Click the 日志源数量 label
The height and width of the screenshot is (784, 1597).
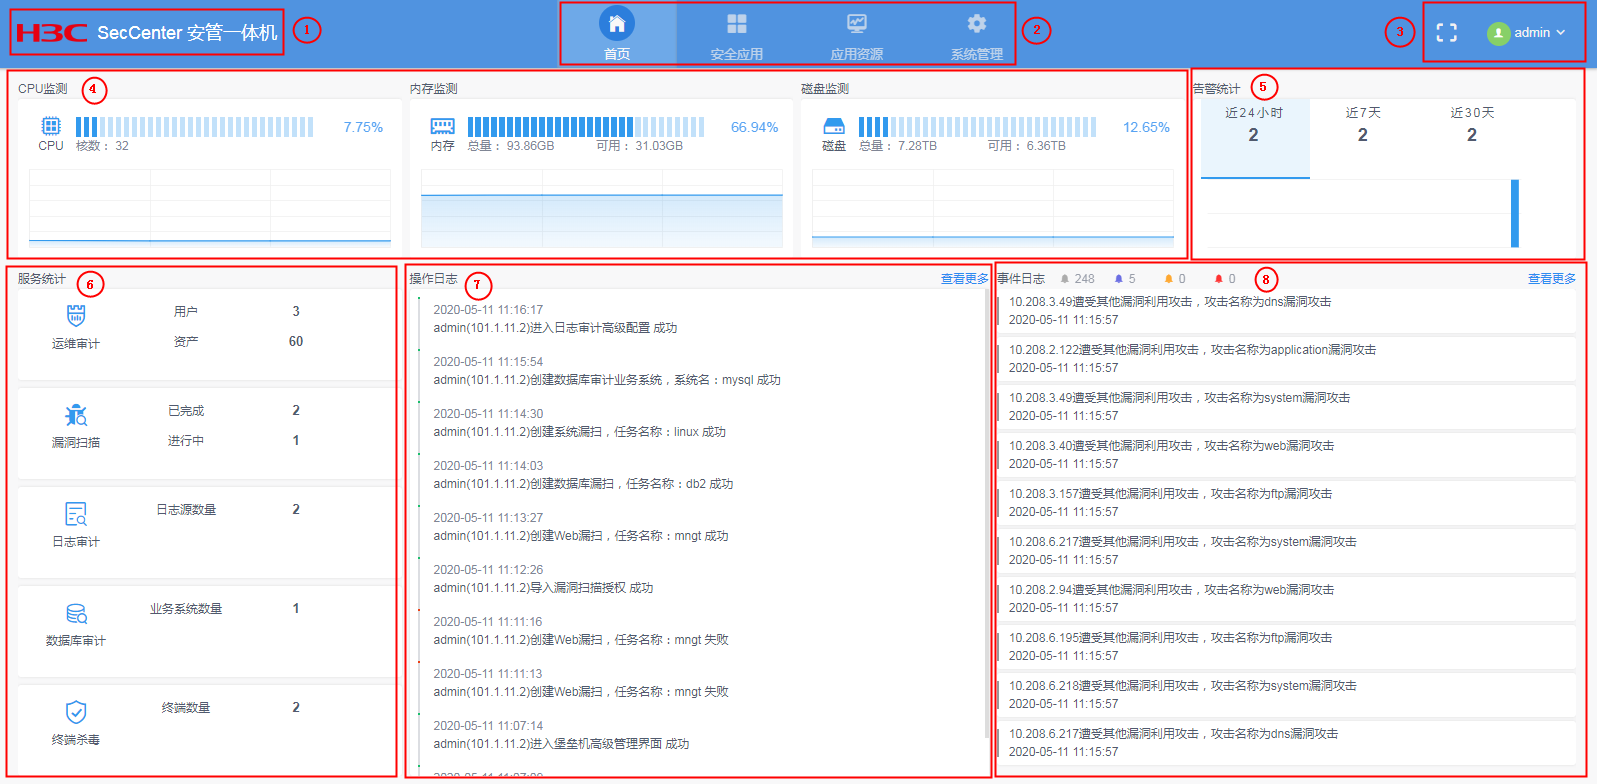[x=186, y=510]
